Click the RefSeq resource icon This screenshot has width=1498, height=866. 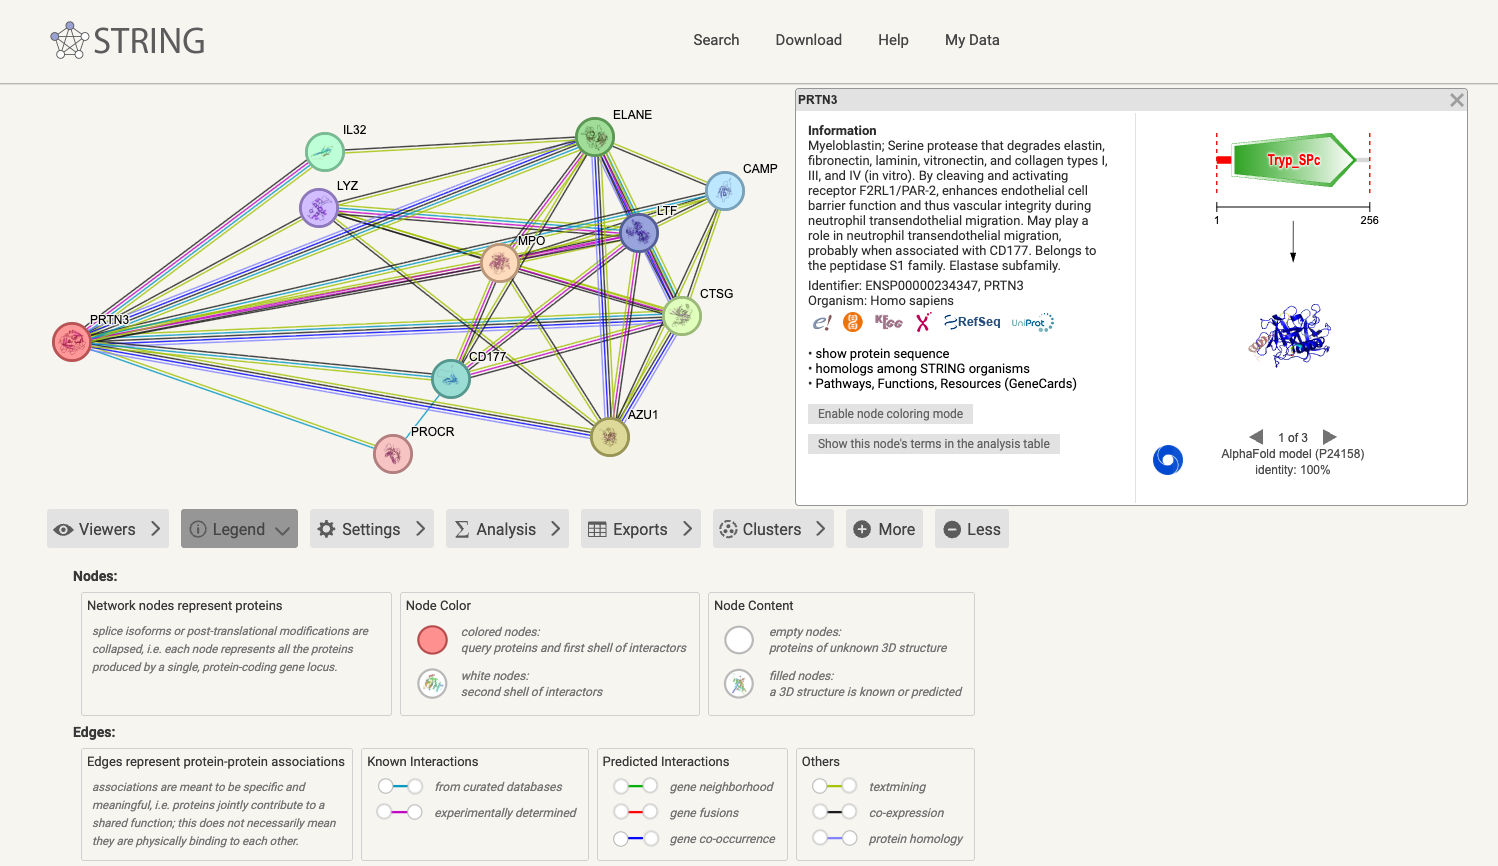pyautogui.click(x=971, y=322)
